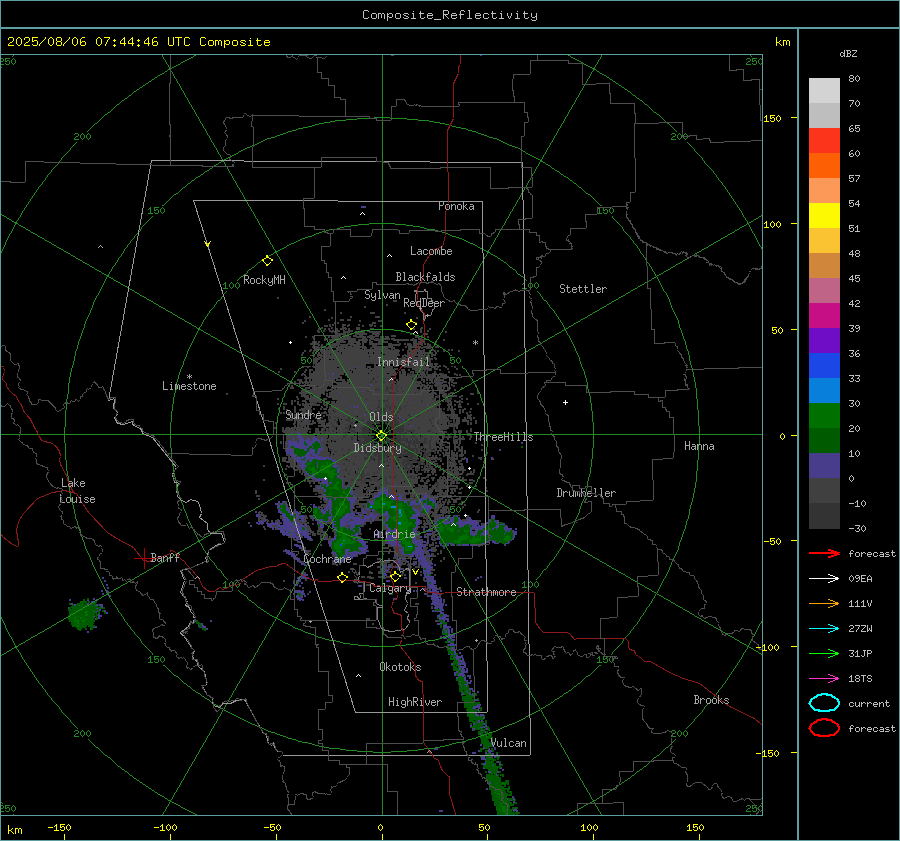Click the Drumheller city label

click(586, 493)
